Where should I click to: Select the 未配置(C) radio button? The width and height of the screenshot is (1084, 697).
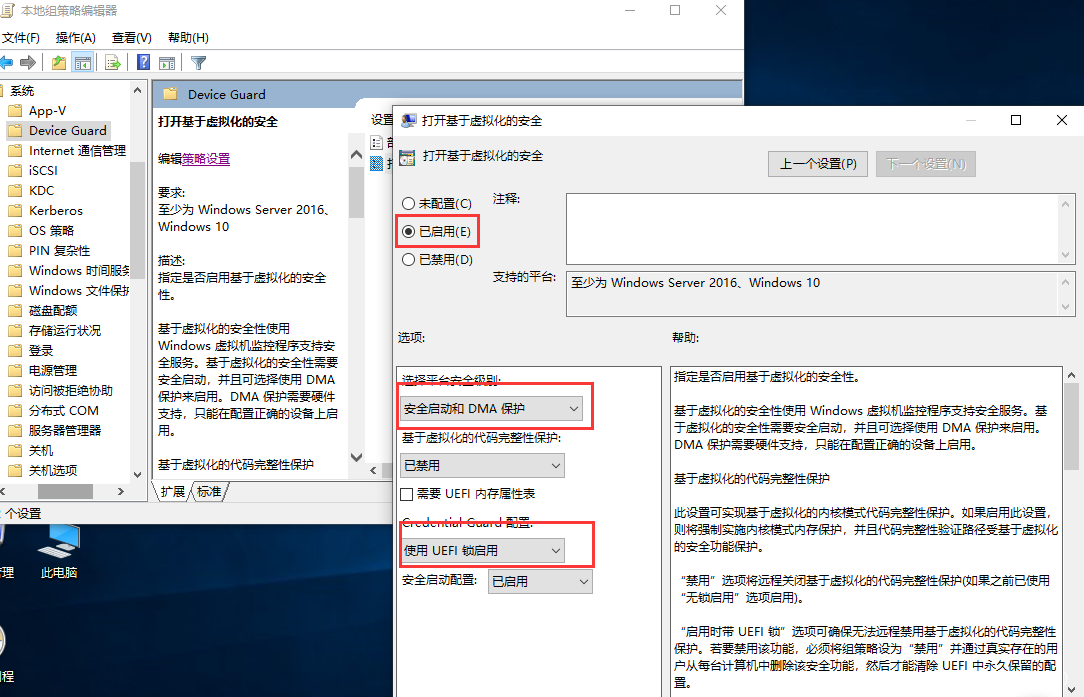tap(409, 203)
